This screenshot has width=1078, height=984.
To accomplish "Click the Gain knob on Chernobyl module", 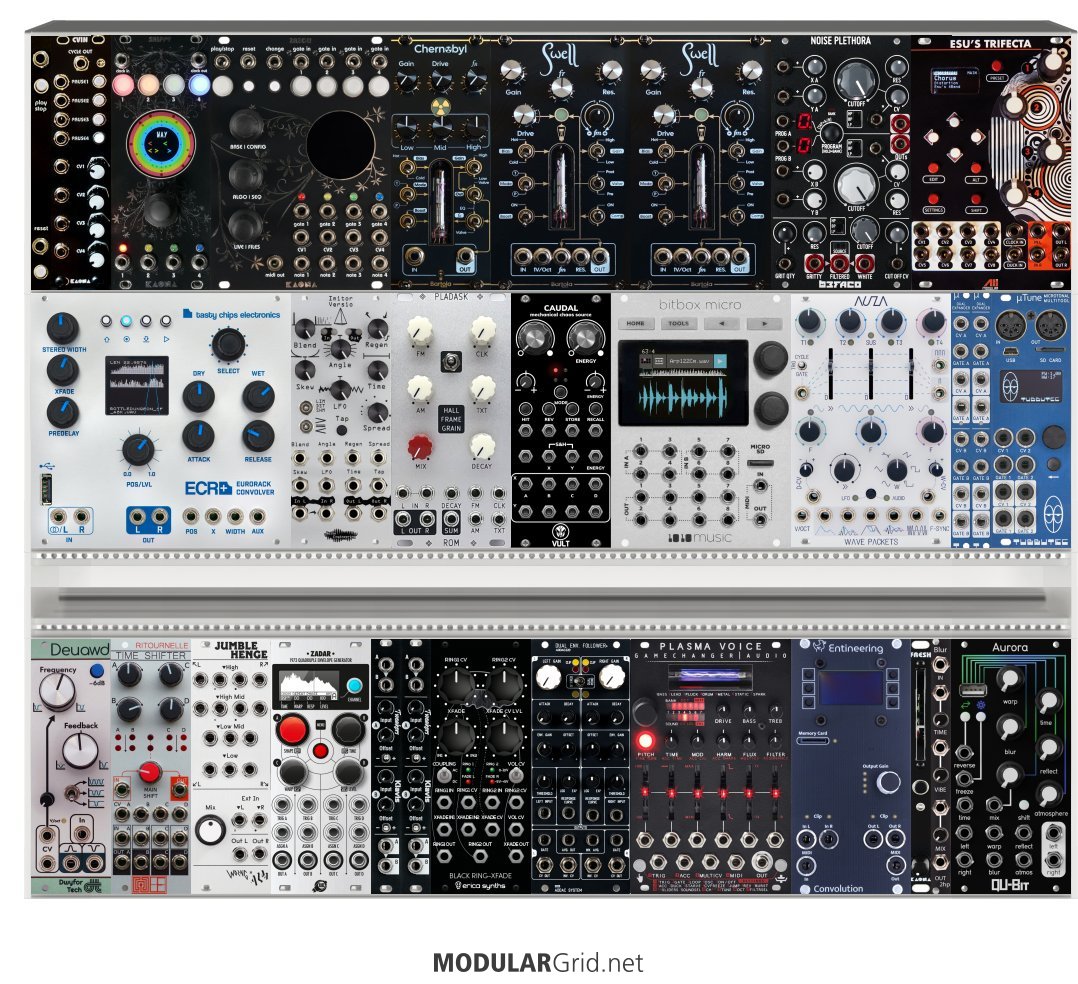I will pos(407,80).
